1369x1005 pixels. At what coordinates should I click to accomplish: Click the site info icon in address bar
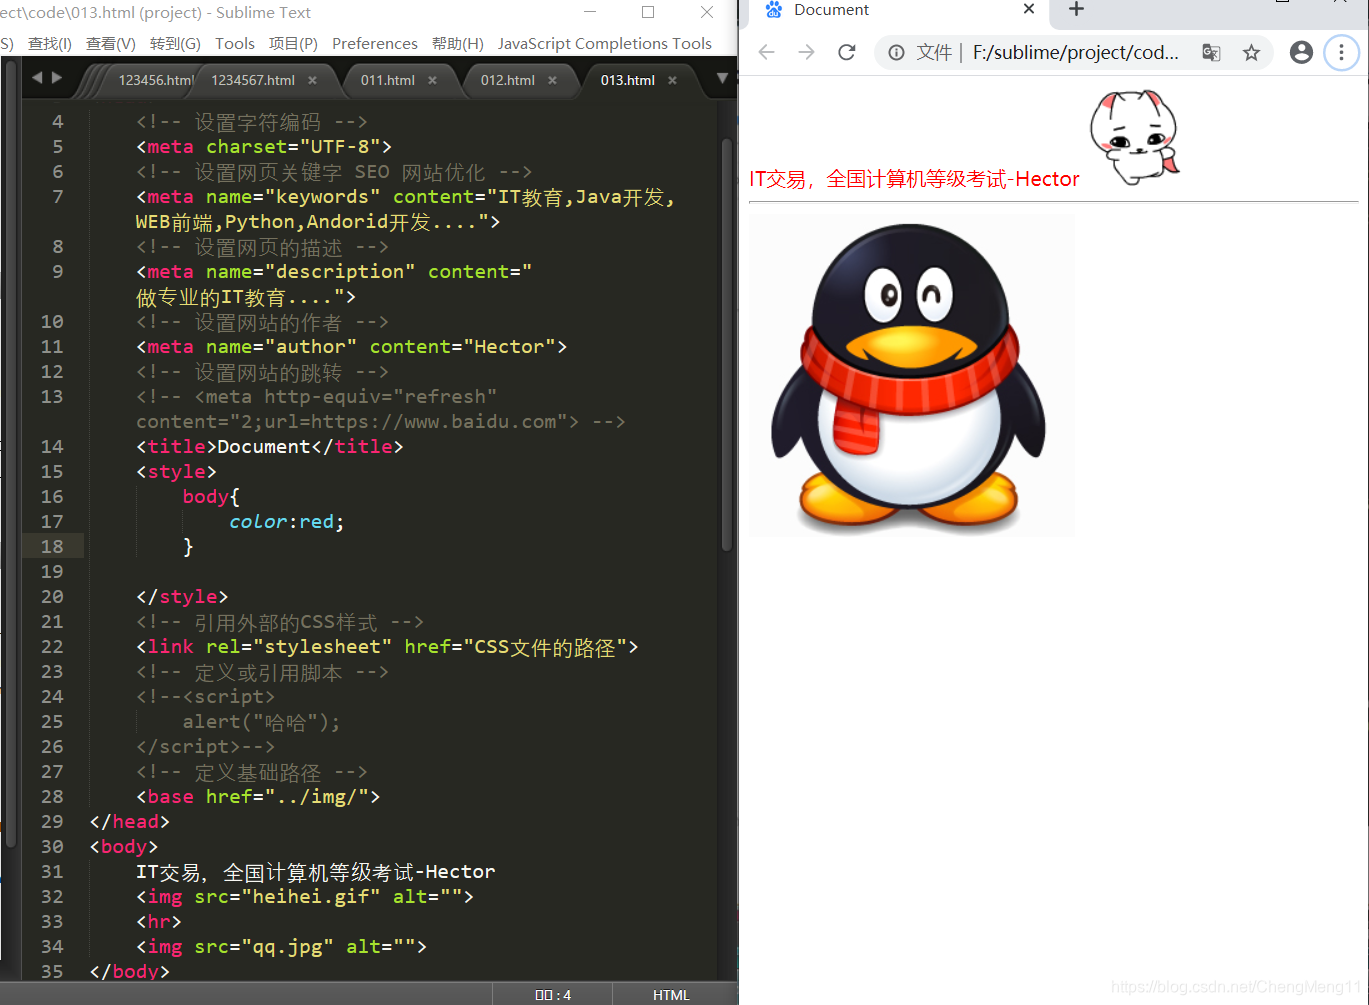coord(897,52)
